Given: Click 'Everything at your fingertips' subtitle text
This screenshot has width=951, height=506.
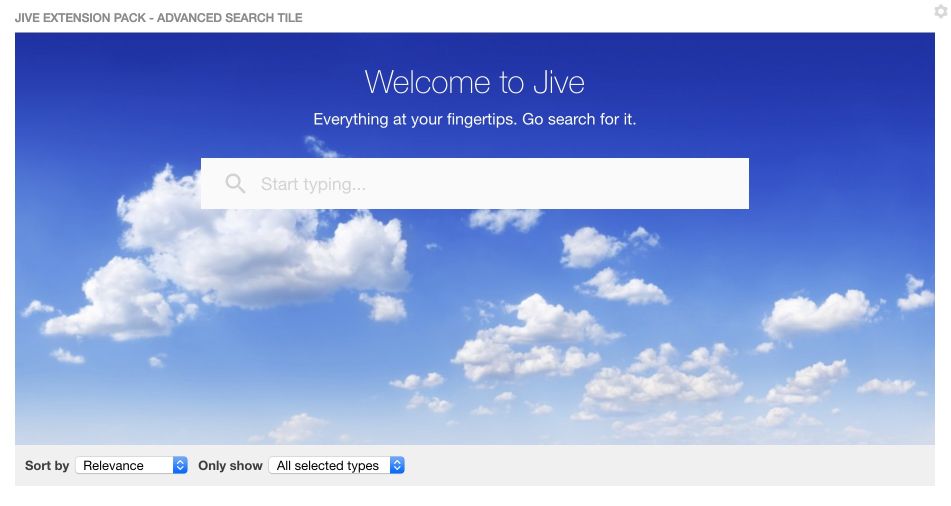Looking at the screenshot, I should (x=475, y=119).
